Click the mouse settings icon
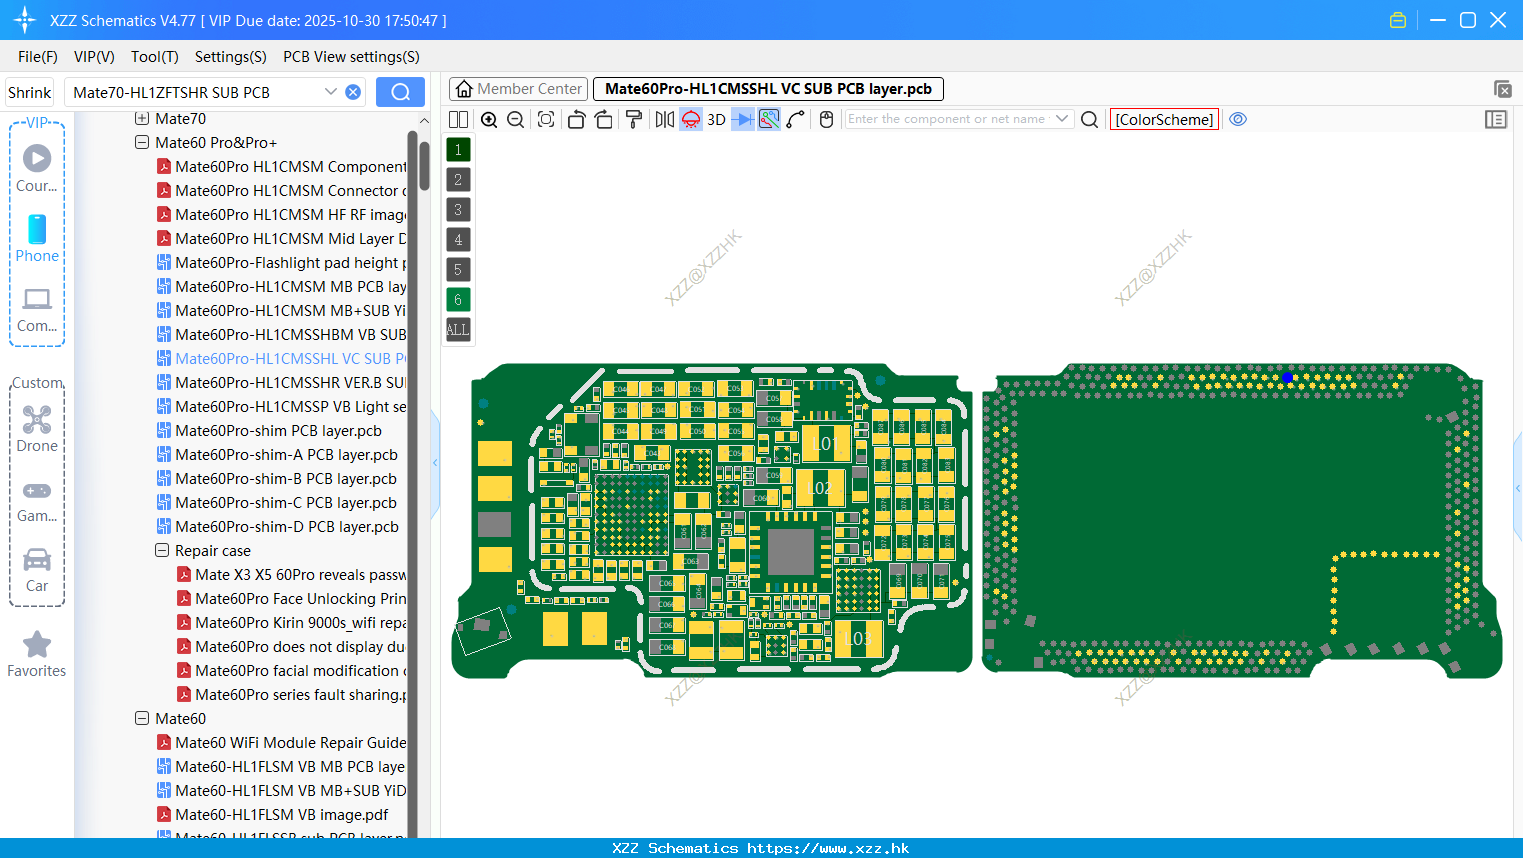The width and height of the screenshot is (1523, 858). 826,120
